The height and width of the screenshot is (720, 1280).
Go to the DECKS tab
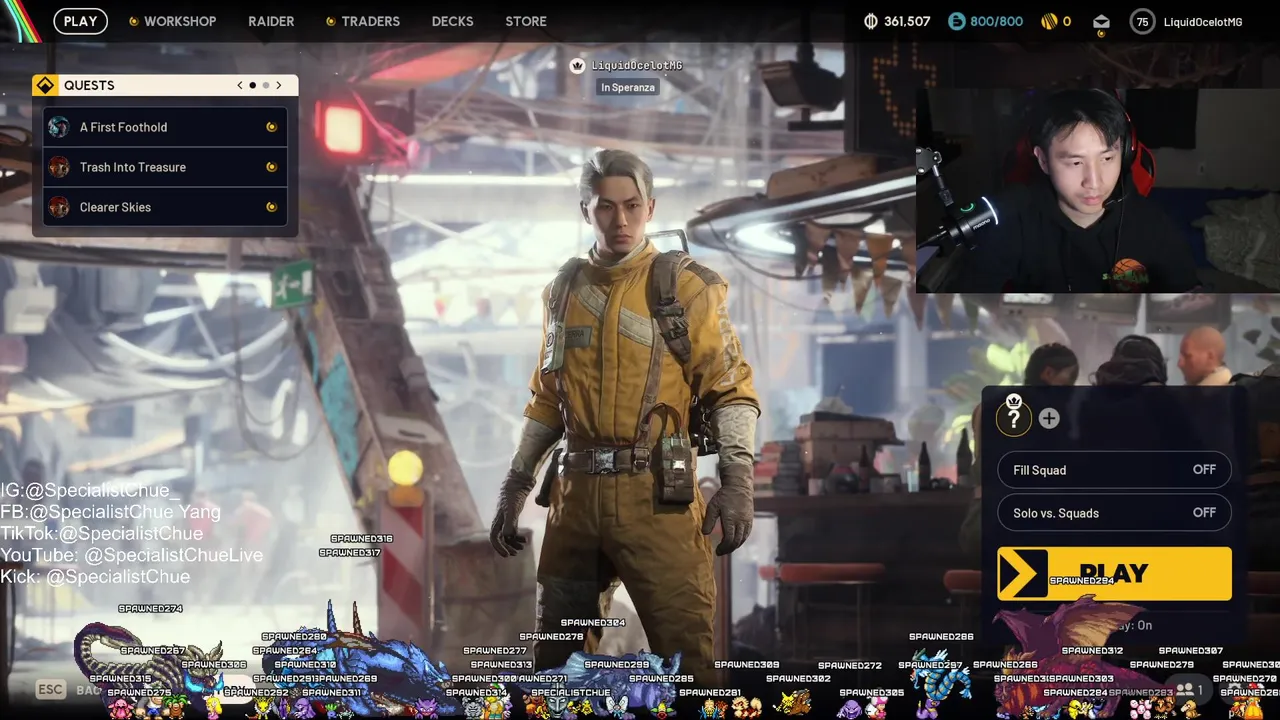tap(452, 21)
